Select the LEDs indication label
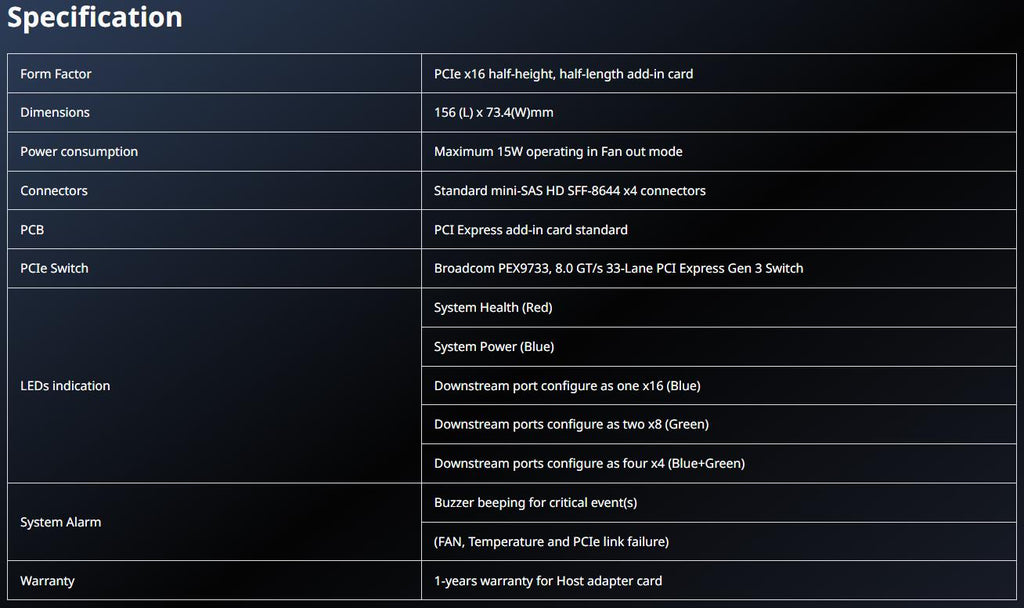1024x608 pixels. coord(65,386)
